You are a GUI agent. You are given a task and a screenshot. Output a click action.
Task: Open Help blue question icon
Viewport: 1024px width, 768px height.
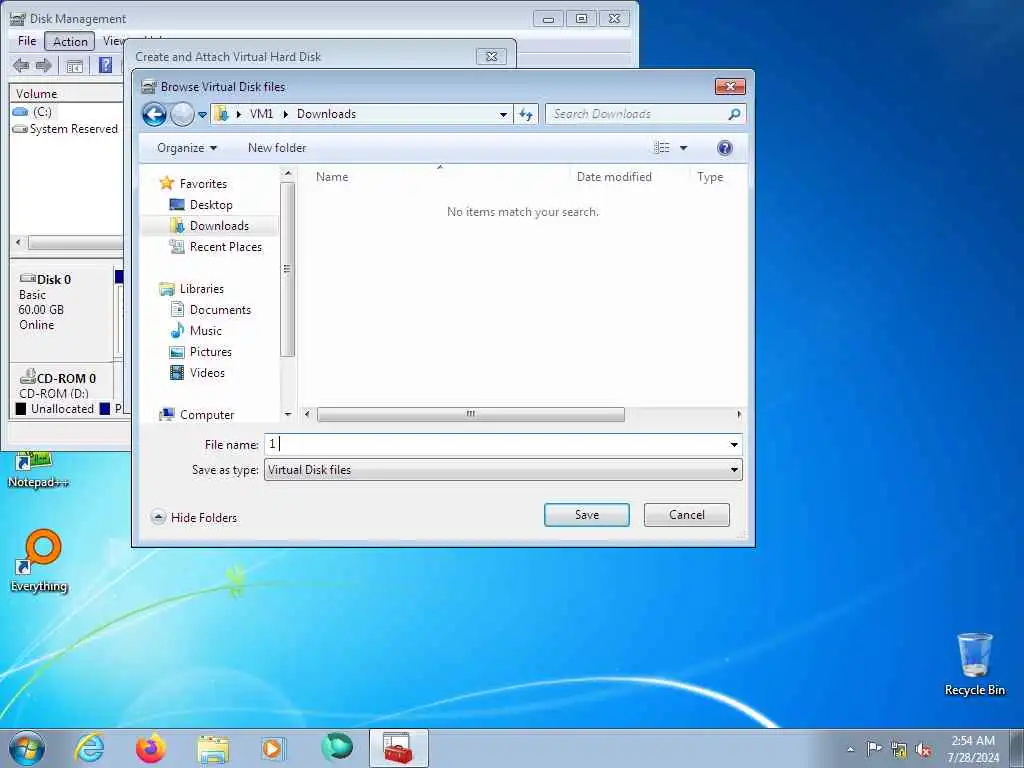[724, 148]
